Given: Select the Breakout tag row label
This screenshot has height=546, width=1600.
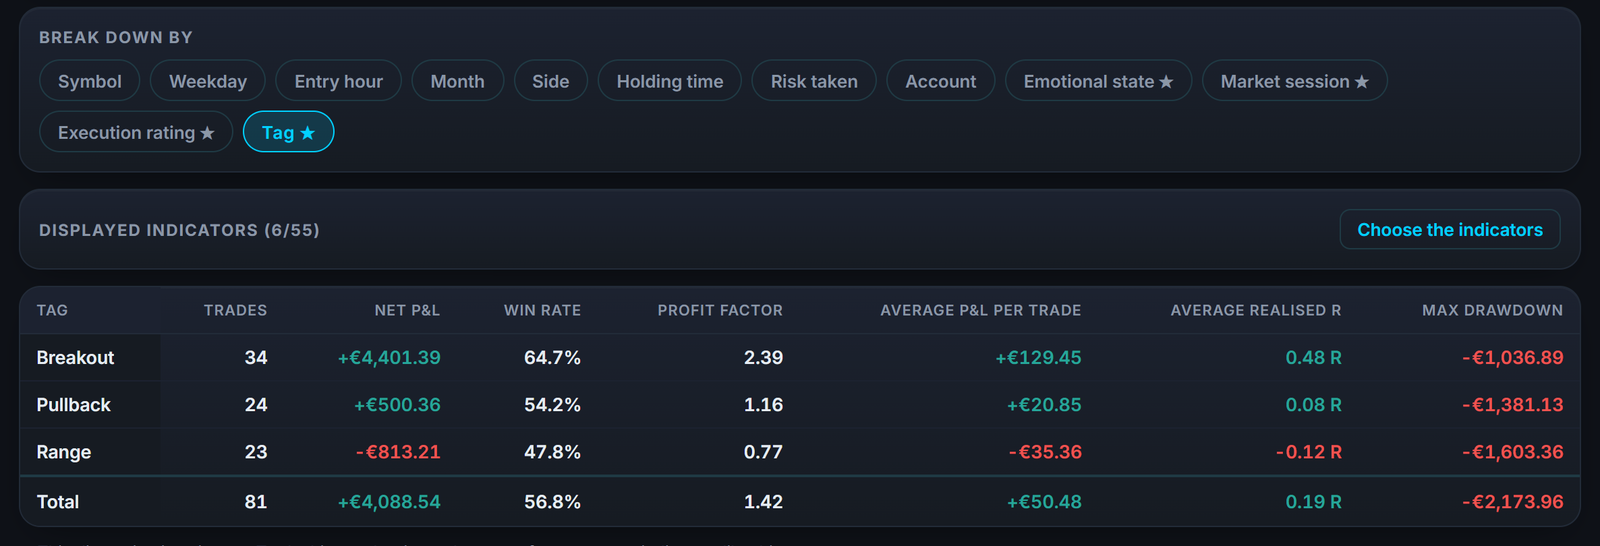Looking at the screenshot, I should tap(75, 357).
